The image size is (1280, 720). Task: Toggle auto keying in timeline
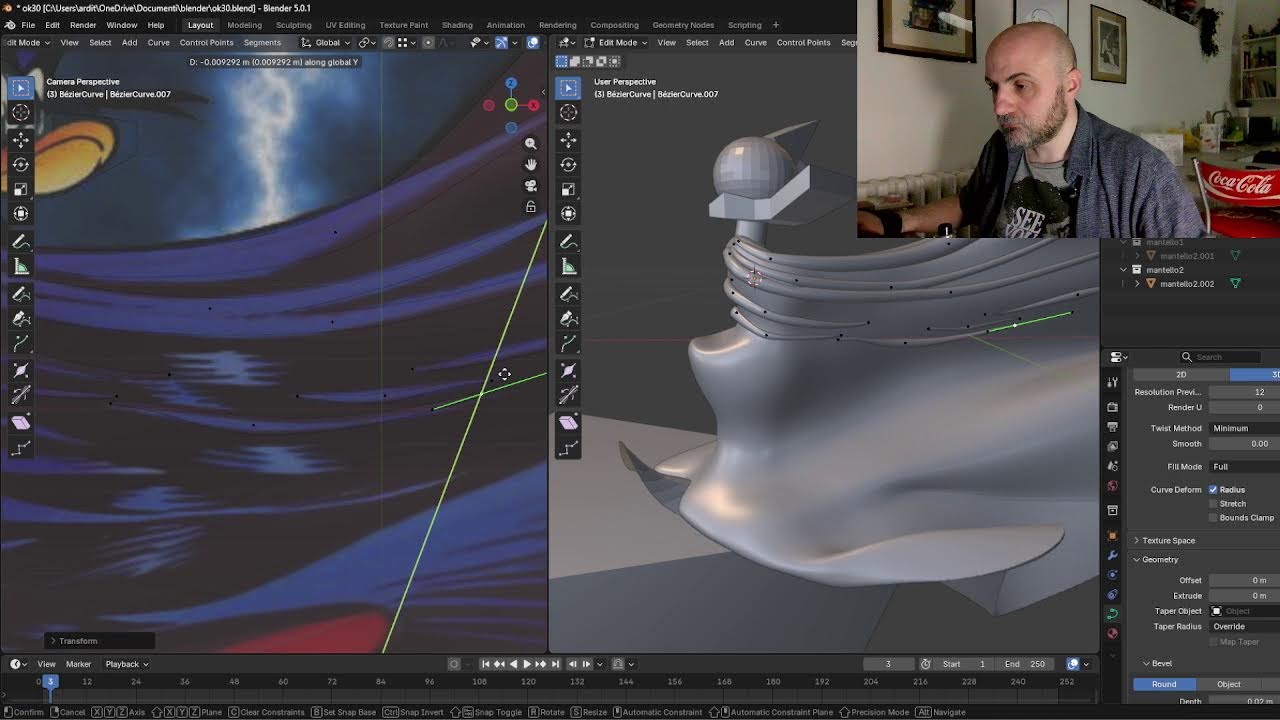pos(454,664)
